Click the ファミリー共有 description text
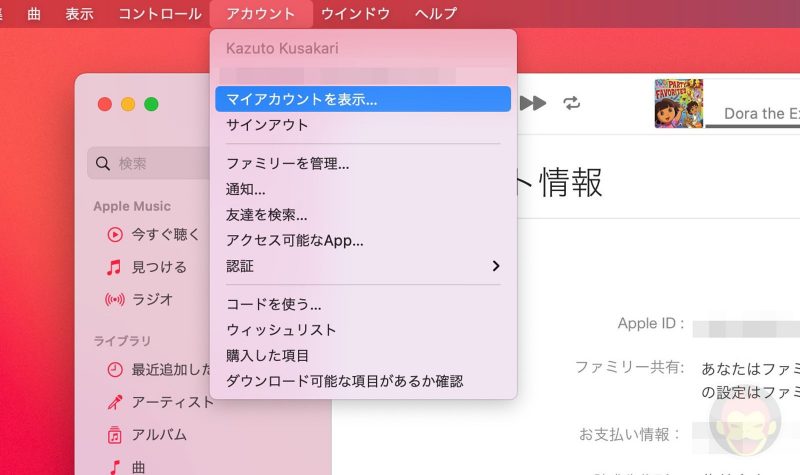 [x=751, y=380]
